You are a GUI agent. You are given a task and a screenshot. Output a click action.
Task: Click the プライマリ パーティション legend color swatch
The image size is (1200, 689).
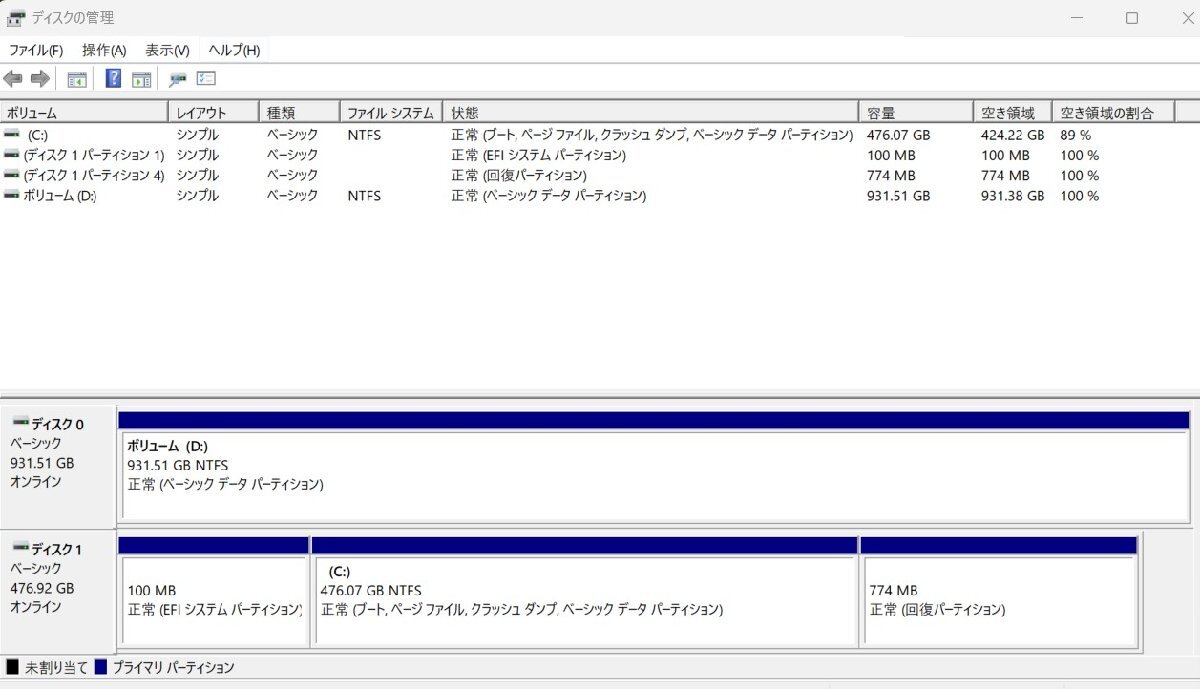click(x=100, y=667)
